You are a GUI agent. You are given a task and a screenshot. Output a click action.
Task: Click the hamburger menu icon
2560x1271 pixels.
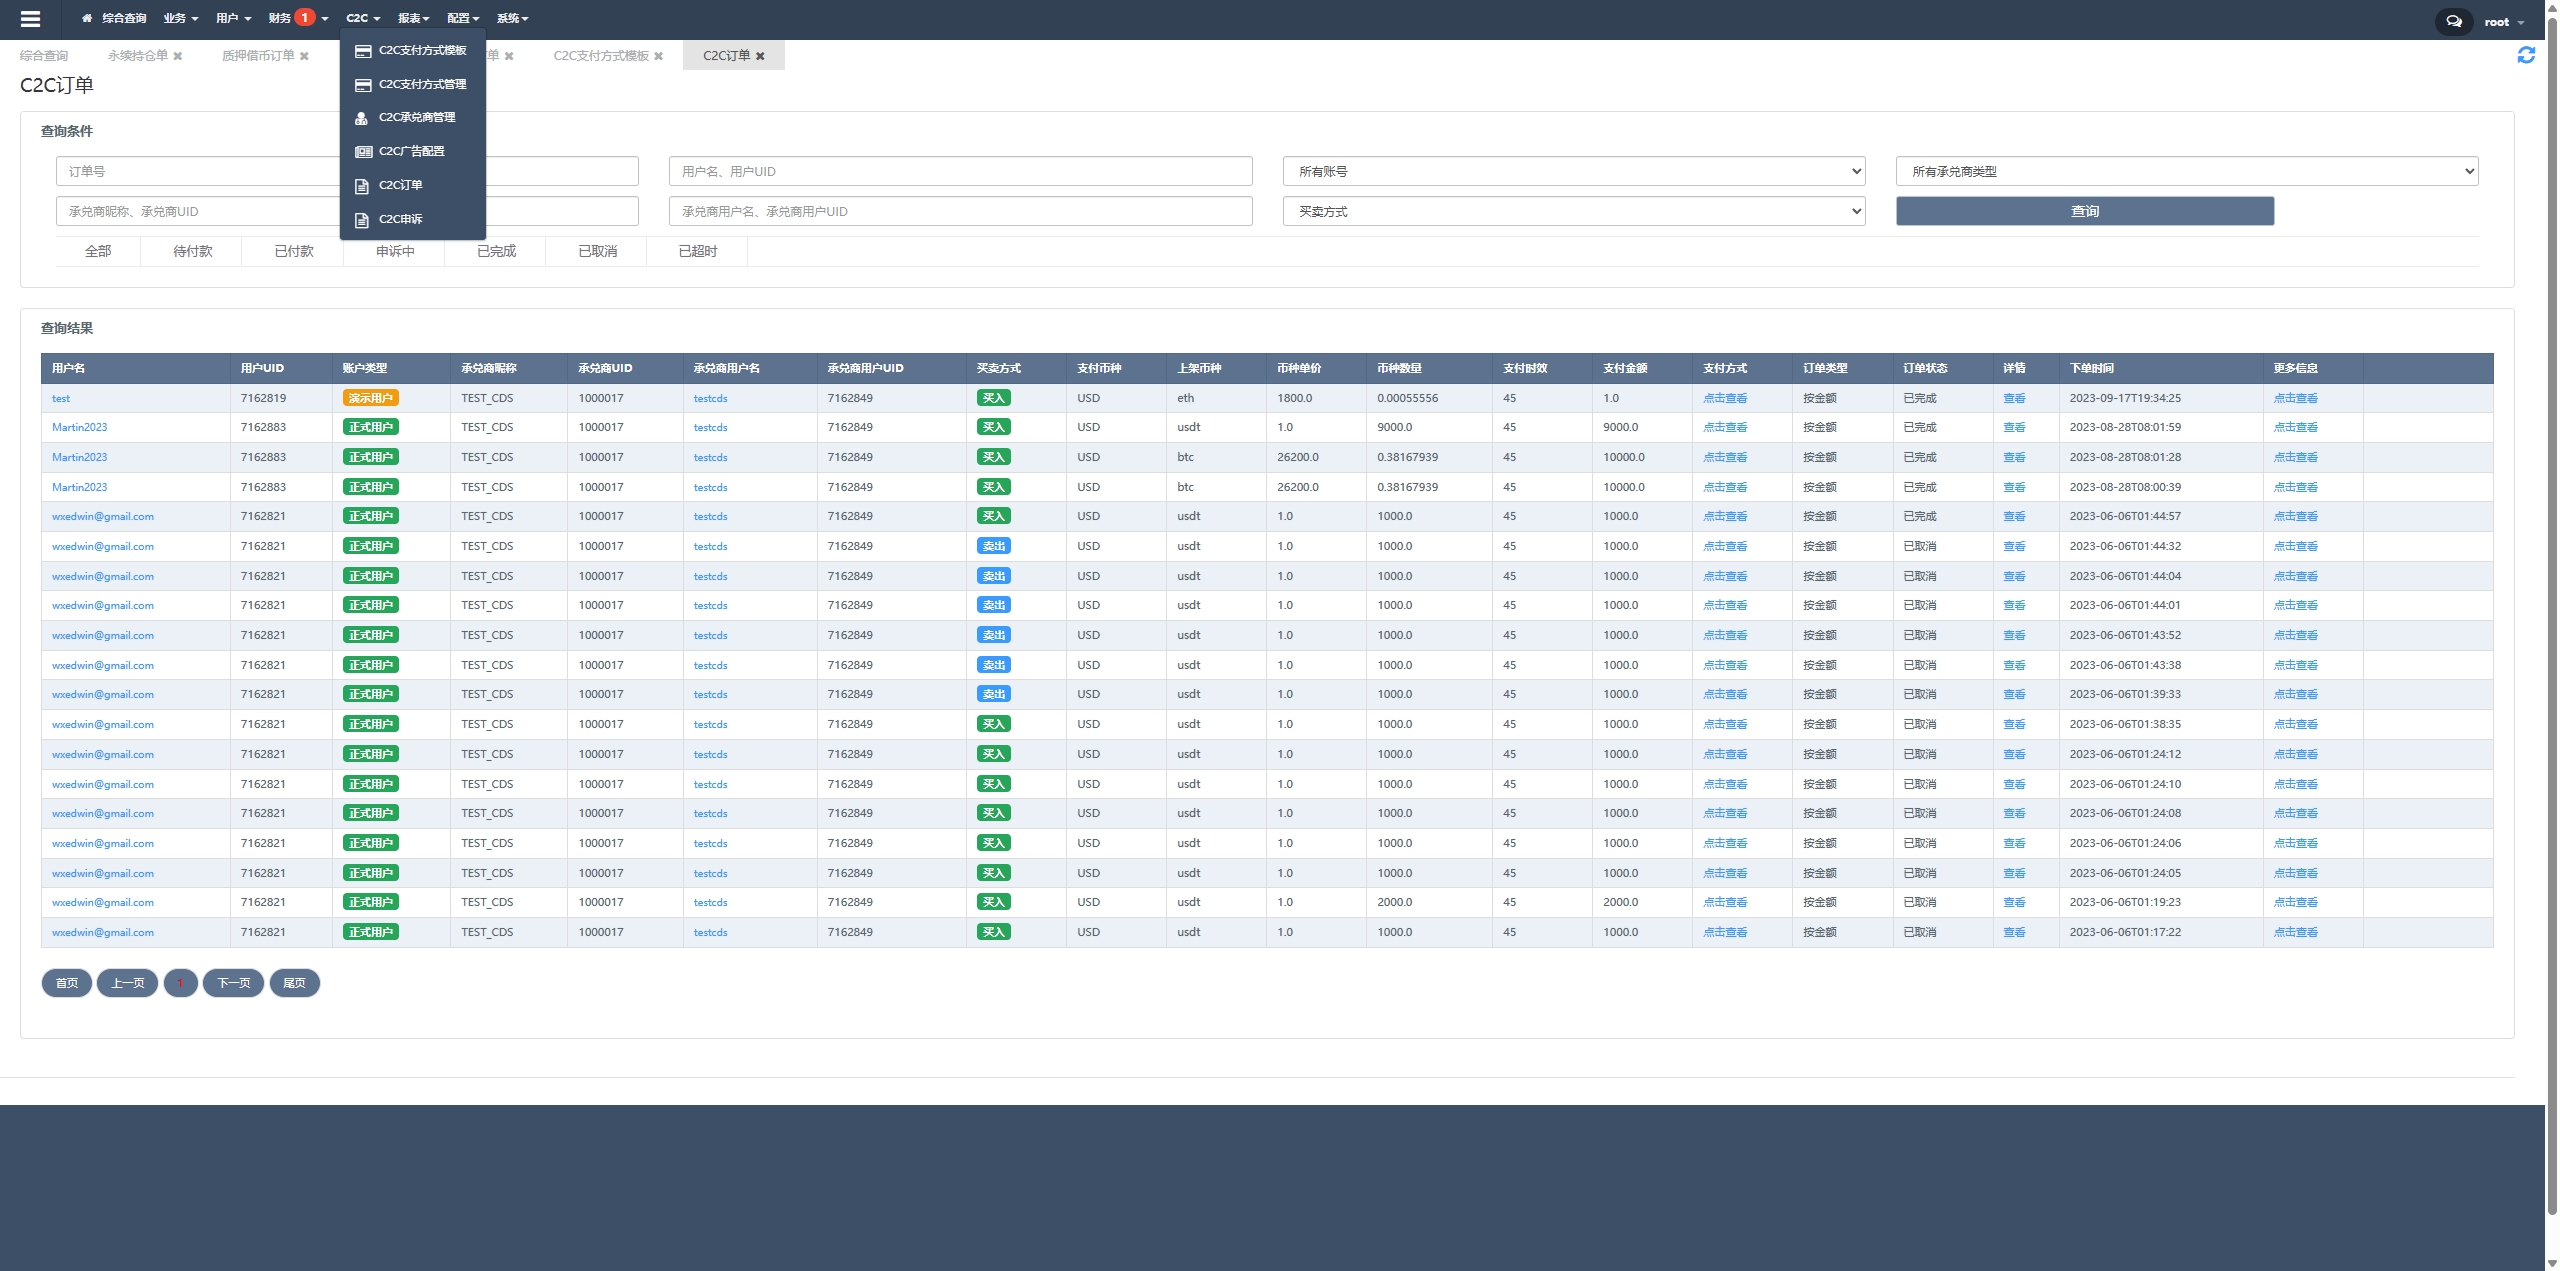point(30,19)
